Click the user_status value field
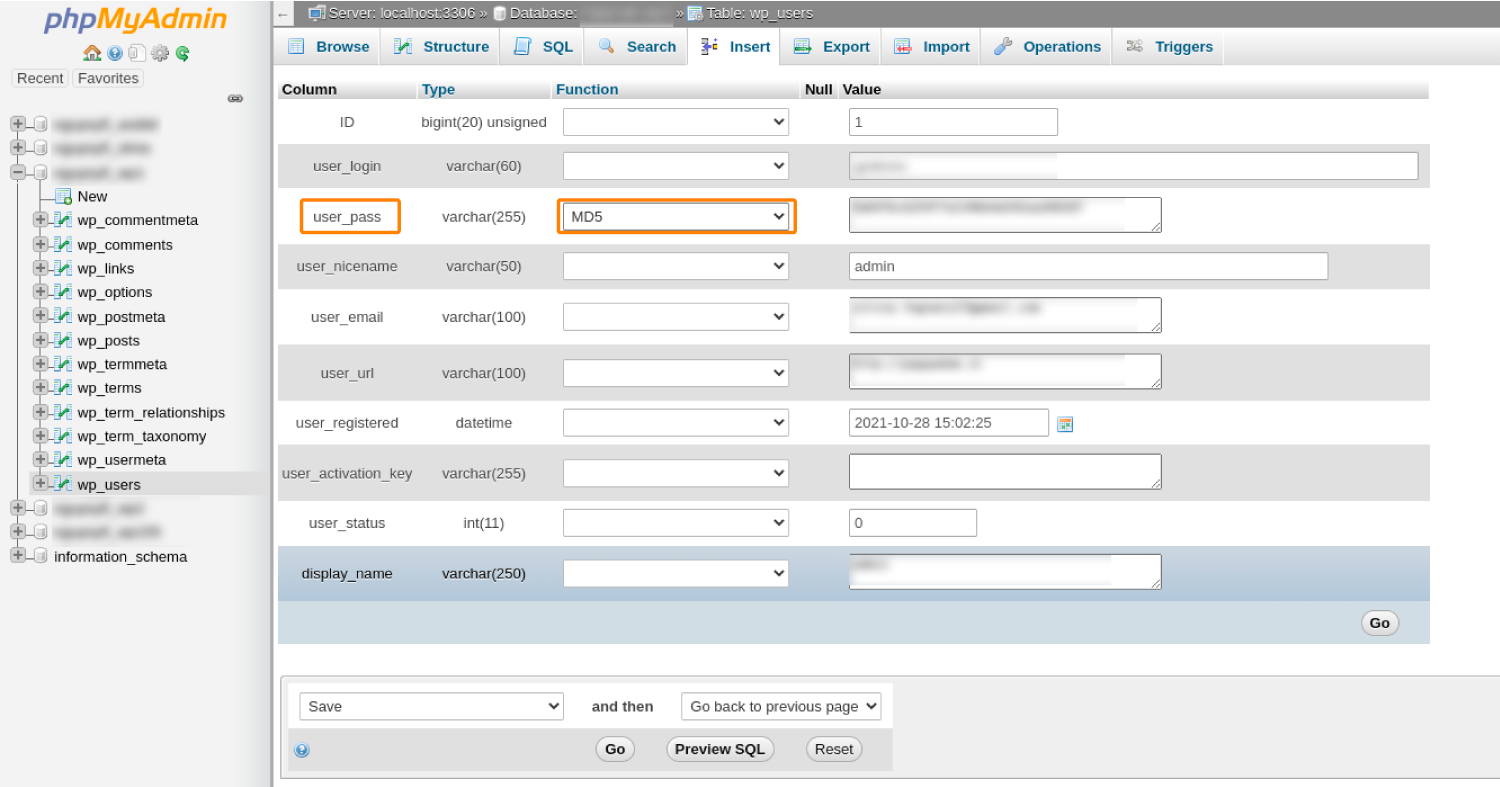This screenshot has height=787, width=1500. (913, 522)
